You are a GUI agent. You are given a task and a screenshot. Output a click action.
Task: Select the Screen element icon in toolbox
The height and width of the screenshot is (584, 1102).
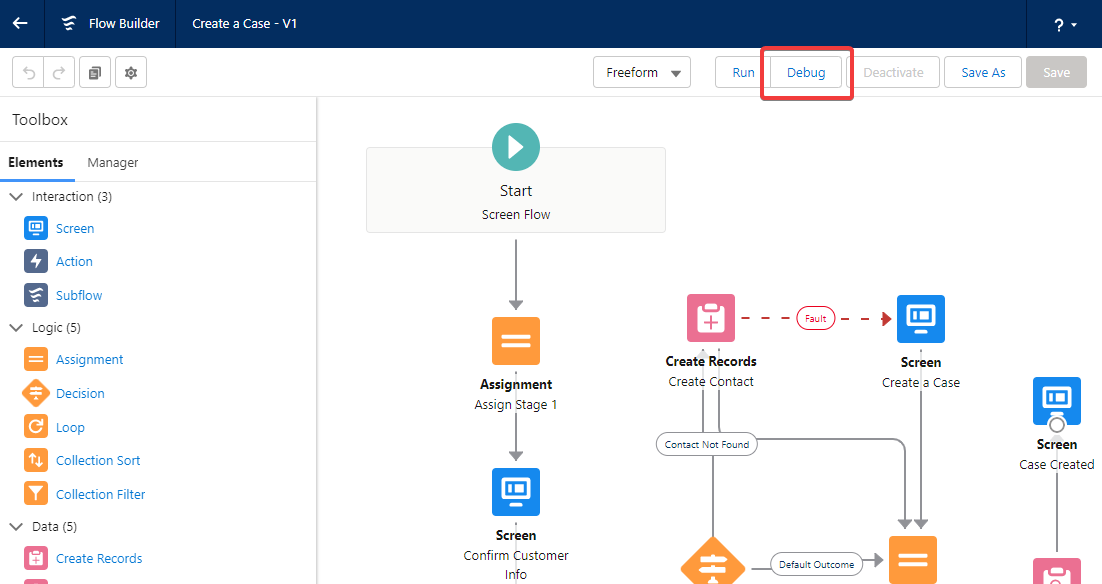[36, 228]
